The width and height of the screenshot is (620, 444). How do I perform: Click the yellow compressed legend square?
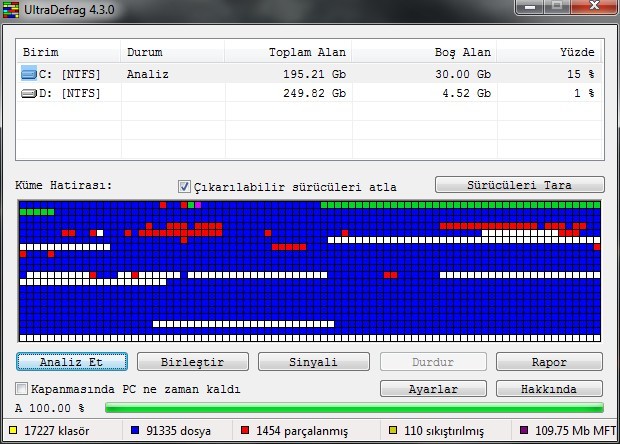(x=393, y=430)
